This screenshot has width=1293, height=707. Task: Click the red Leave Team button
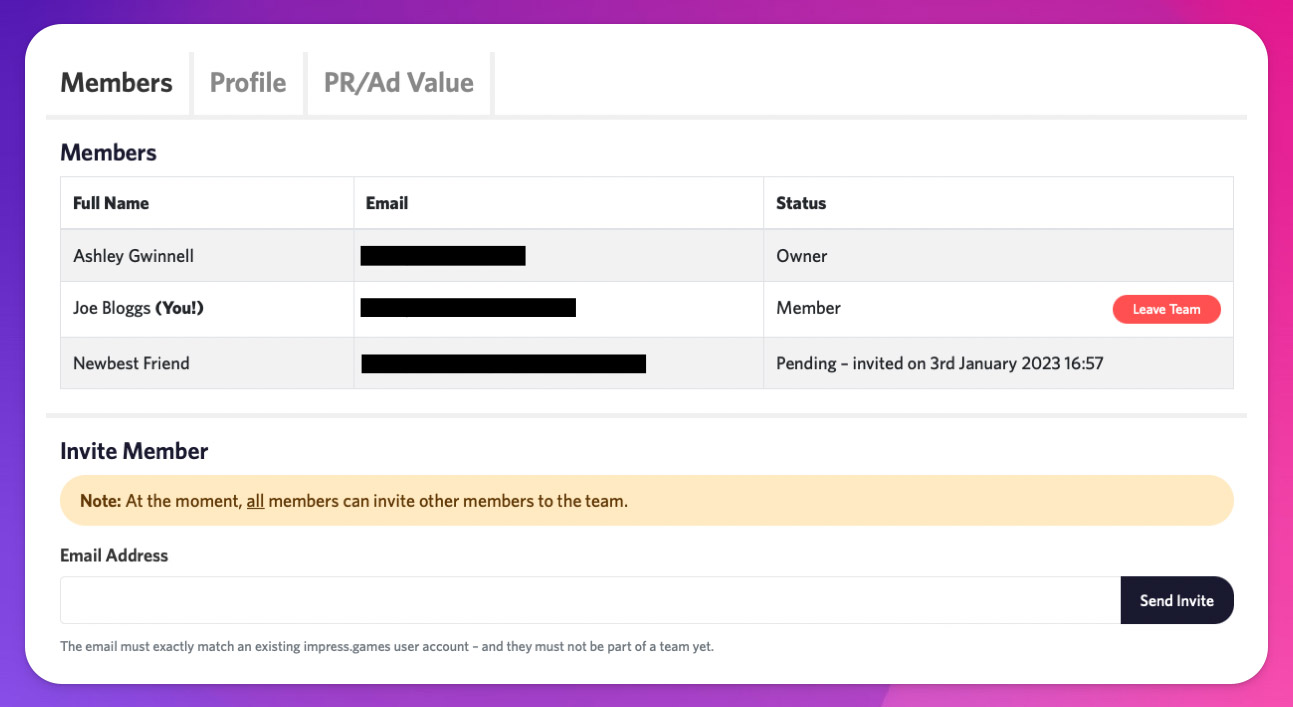click(1166, 309)
